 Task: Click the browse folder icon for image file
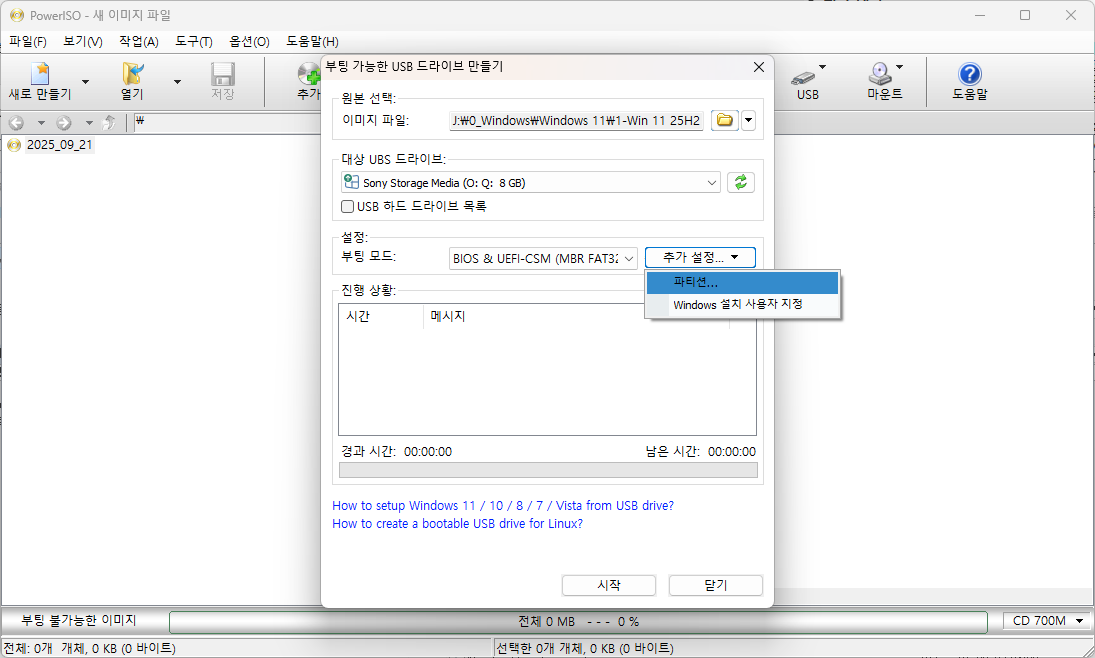[x=725, y=120]
